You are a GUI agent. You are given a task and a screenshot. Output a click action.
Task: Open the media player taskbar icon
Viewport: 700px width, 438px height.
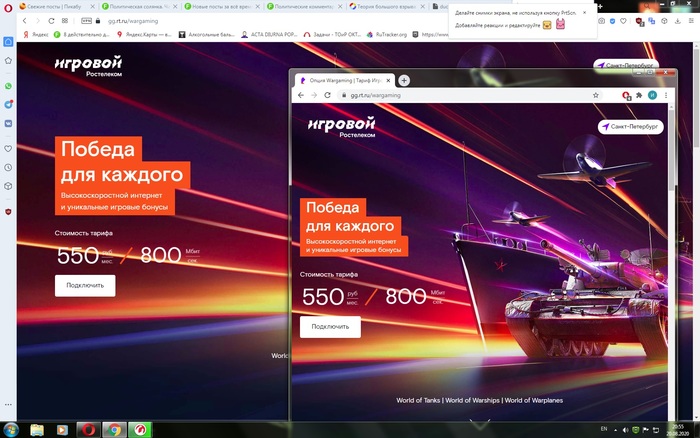62,430
